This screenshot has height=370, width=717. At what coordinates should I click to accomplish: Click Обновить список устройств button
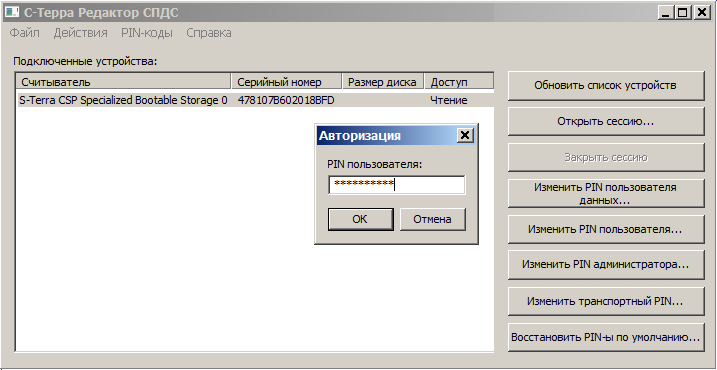[606, 86]
